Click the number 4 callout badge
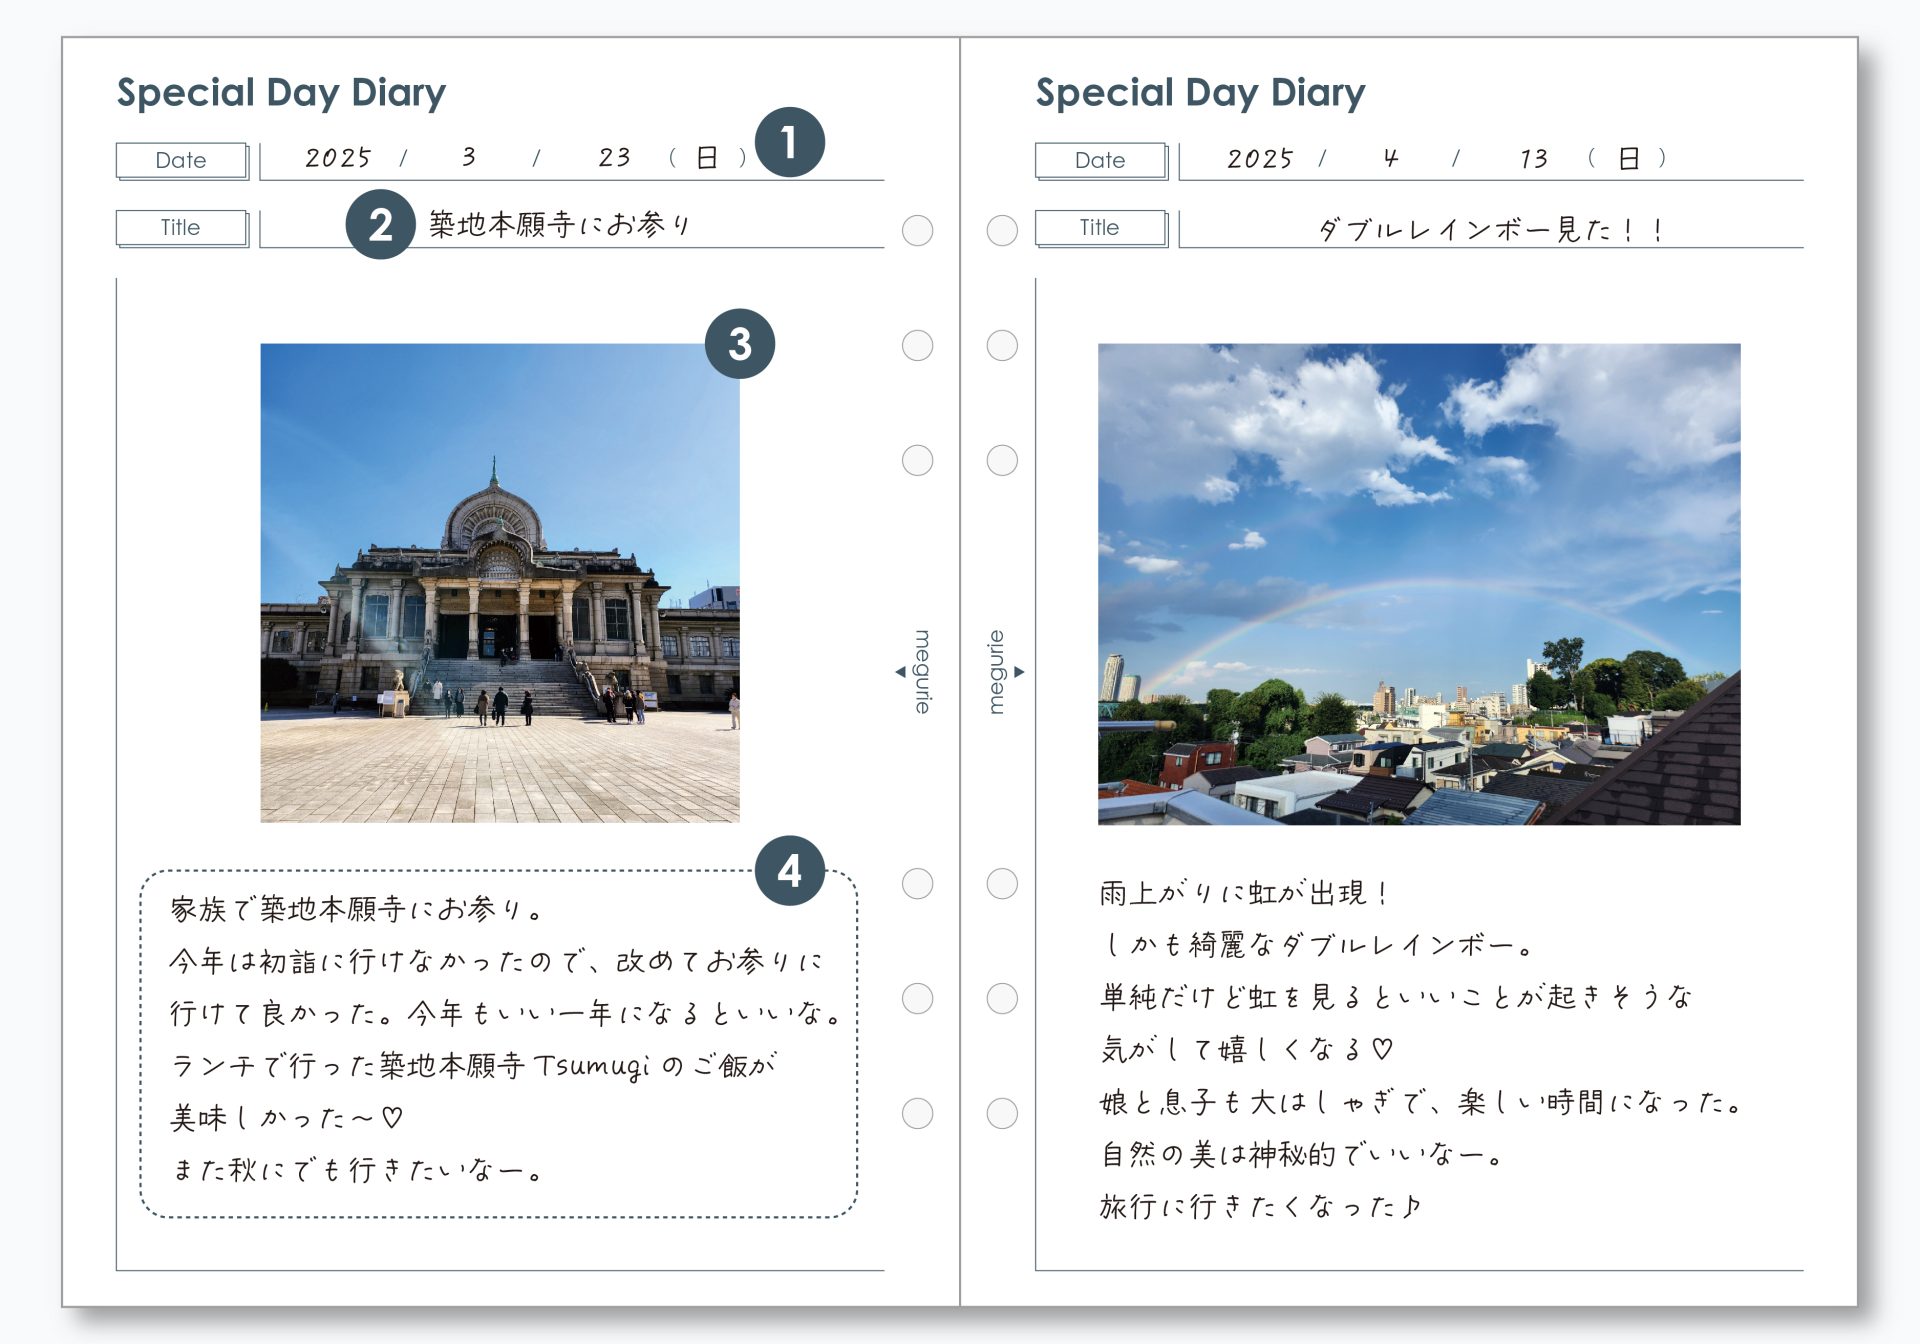The width and height of the screenshot is (1920, 1344). pos(789,871)
